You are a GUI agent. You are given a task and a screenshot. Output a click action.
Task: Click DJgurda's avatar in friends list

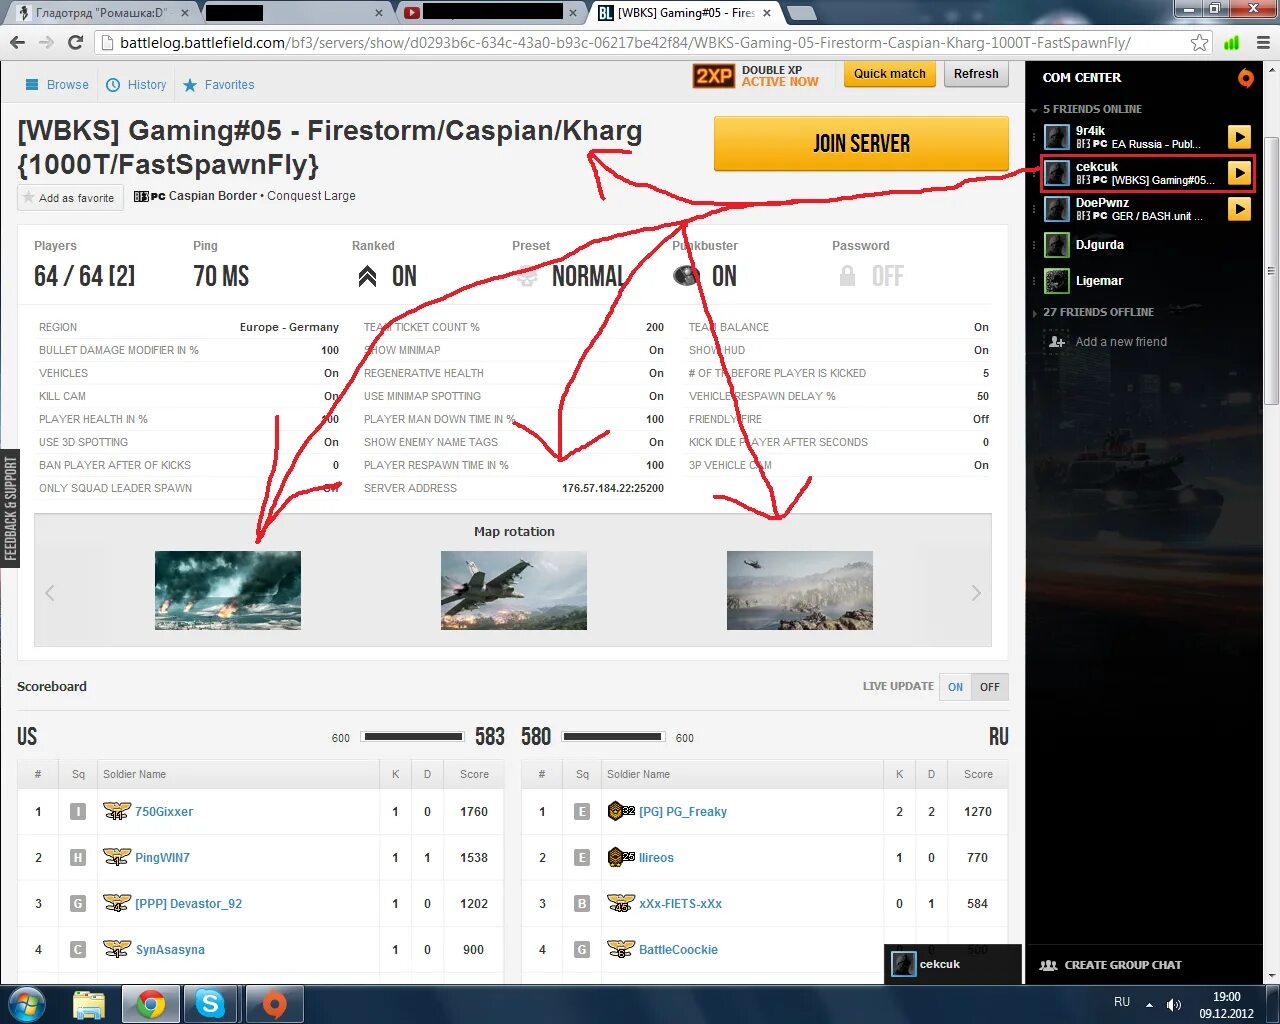pyautogui.click(x=1057, y=245)
